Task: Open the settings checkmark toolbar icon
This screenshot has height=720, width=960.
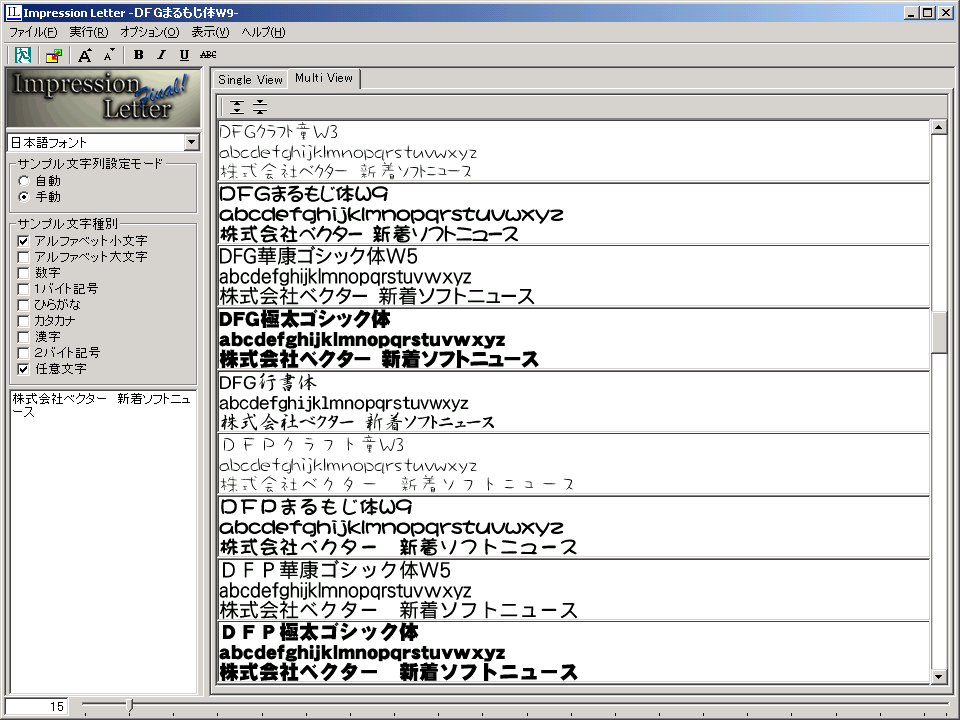Action: (54, 55)
